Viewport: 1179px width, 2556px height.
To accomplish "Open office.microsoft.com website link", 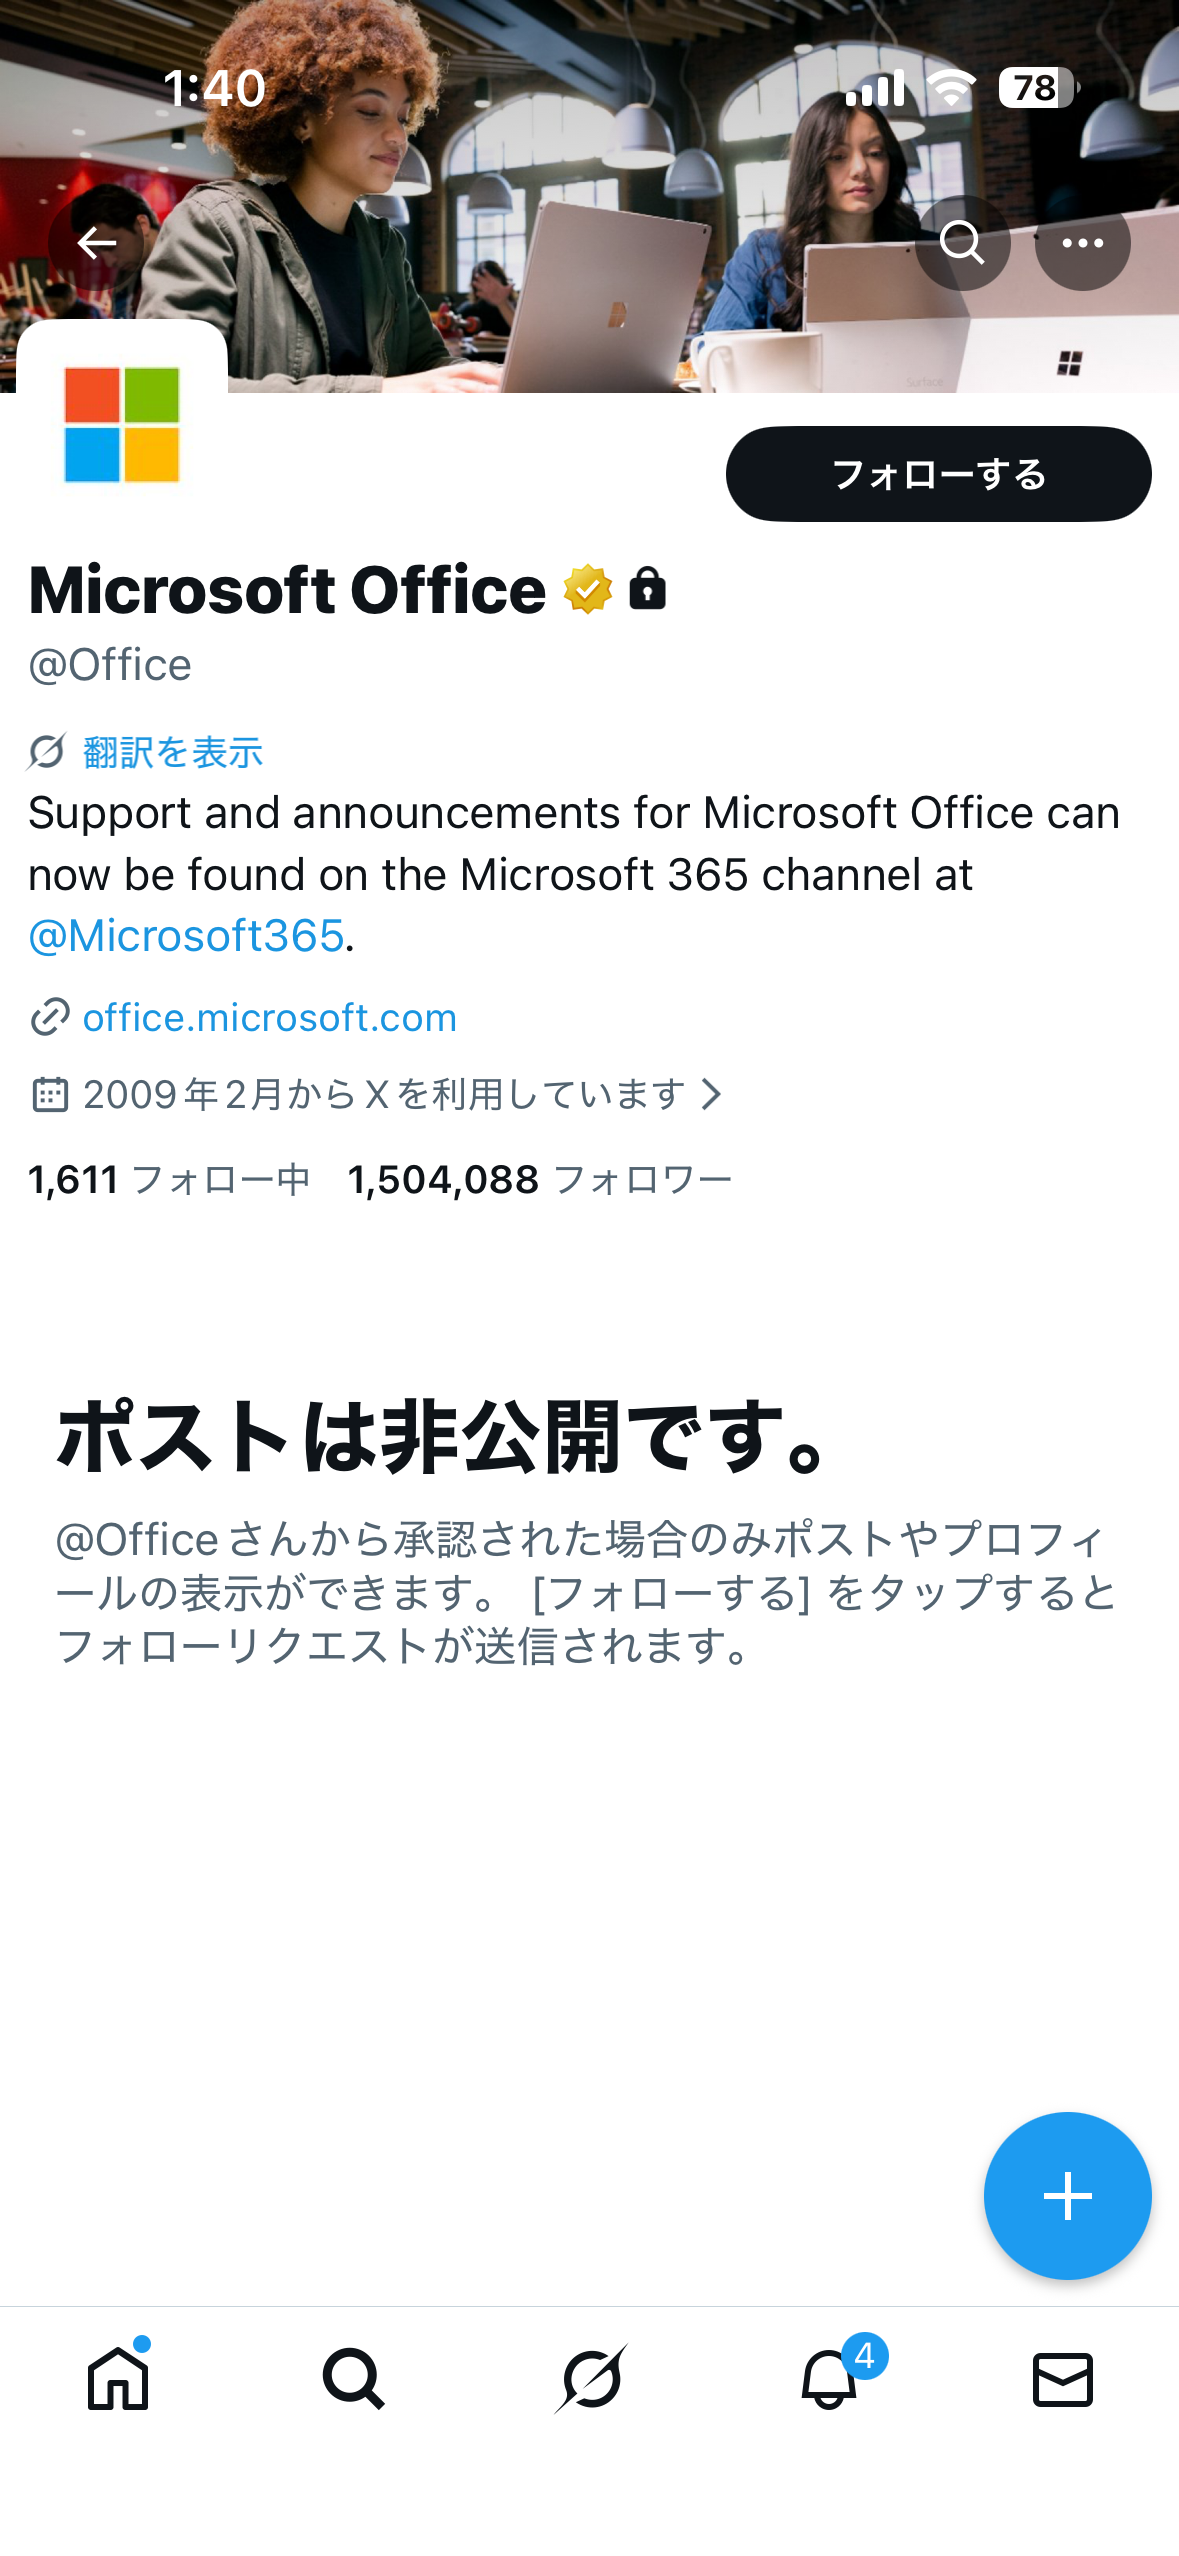I will pos(269,1018).
